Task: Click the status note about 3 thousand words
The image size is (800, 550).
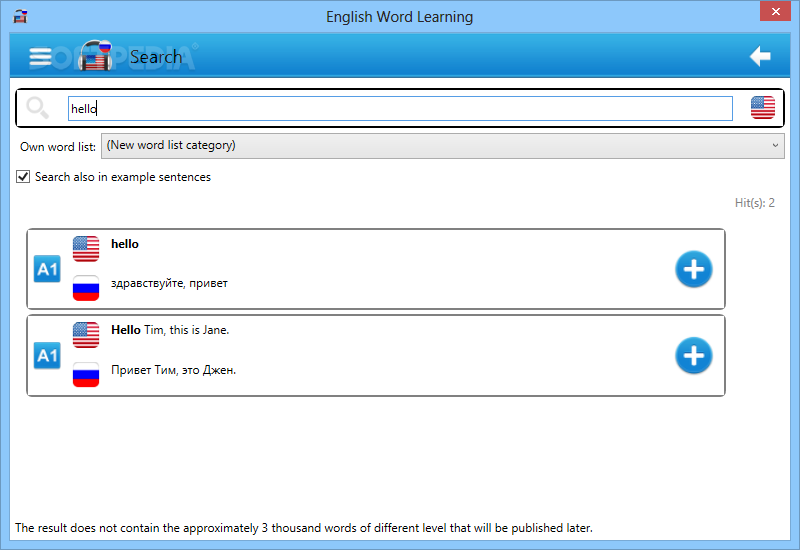Action: pyautogui.click(x=304, y=528)
